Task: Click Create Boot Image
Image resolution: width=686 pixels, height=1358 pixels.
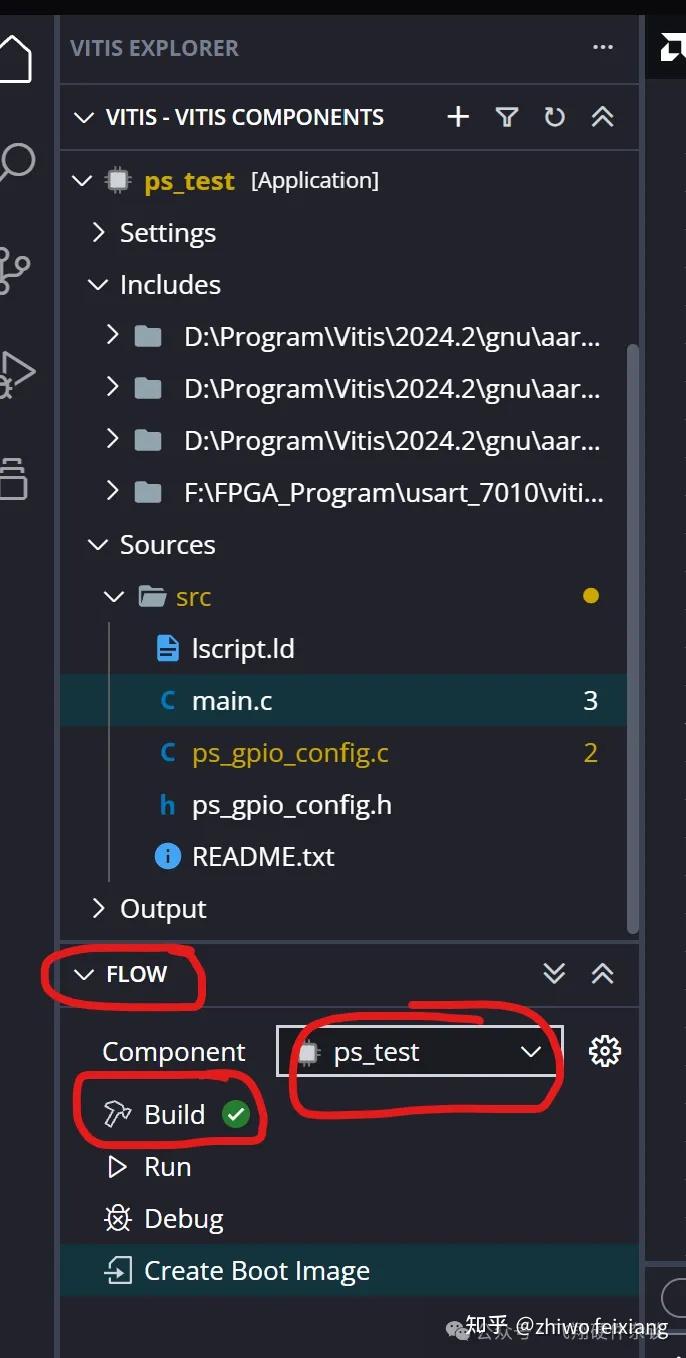Action: pyautogui.click(x=257, y=1271)
